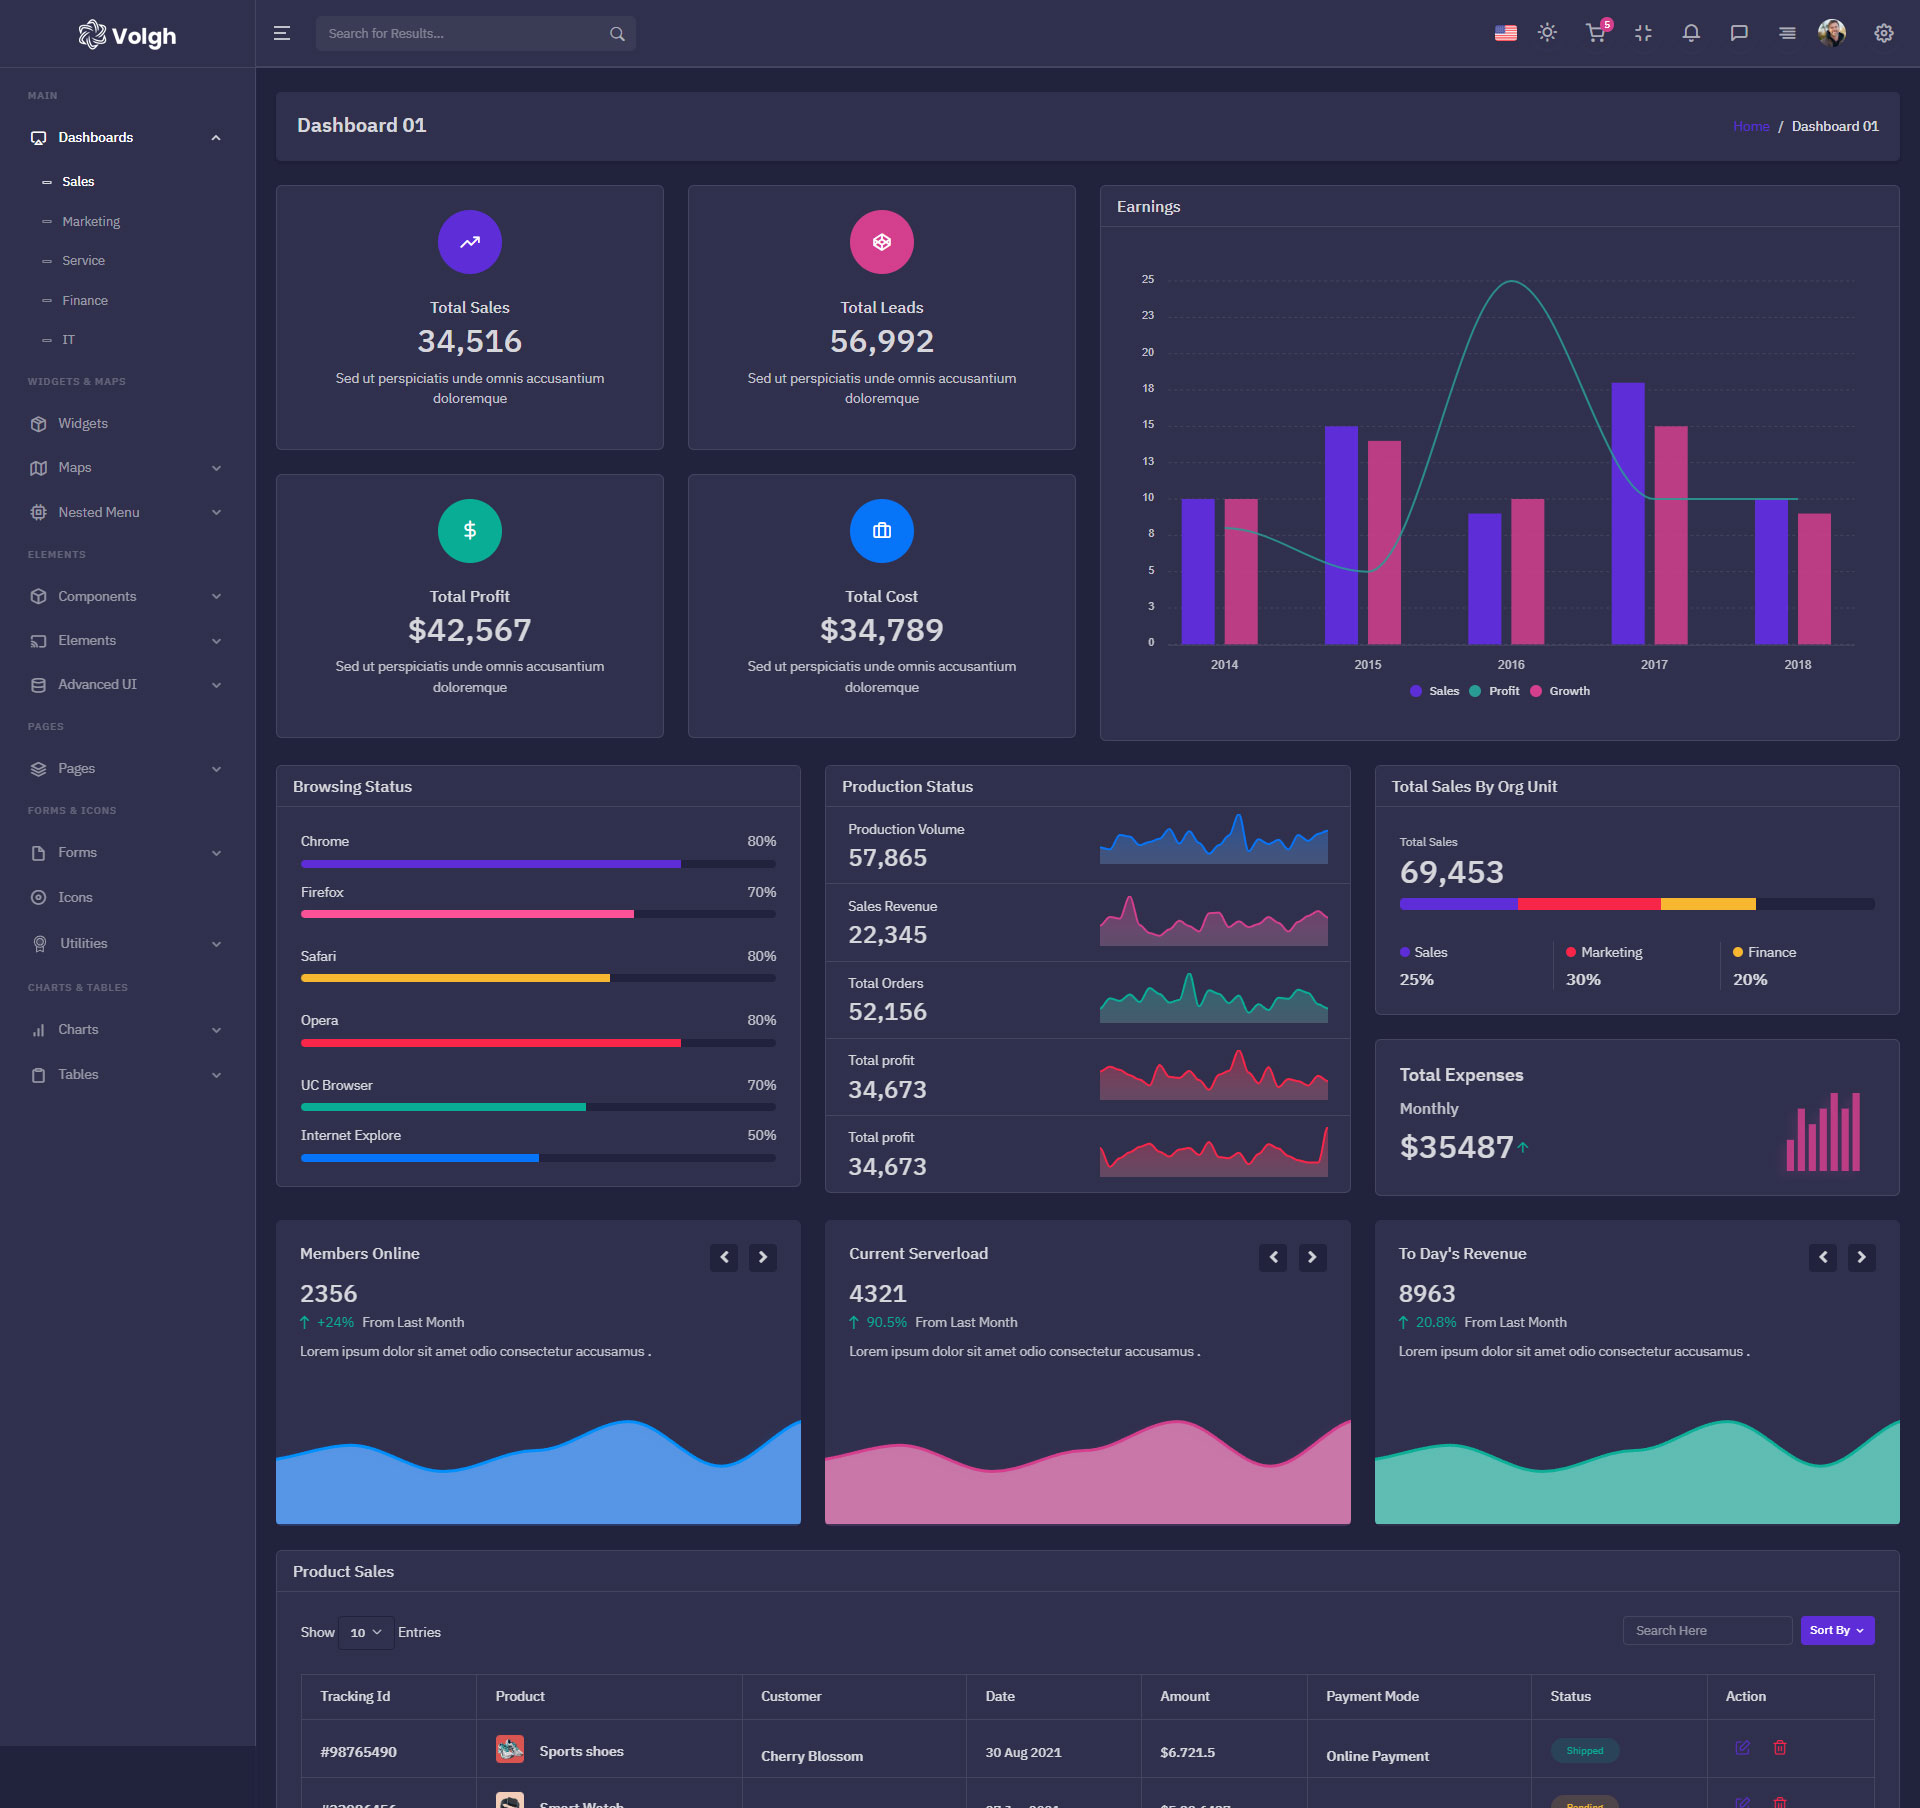Click the Home breadcrumb link
The width and height of the screenshot is (1920, 1808).
coord(1750,126)
